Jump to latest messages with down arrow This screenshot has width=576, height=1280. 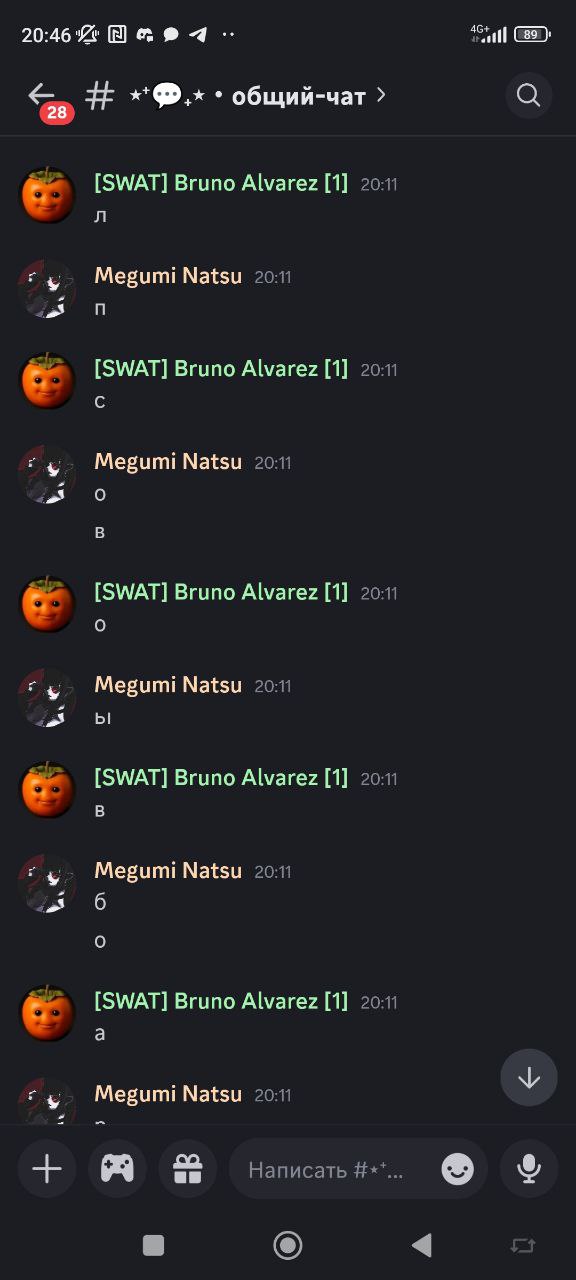pos(529,1077)
